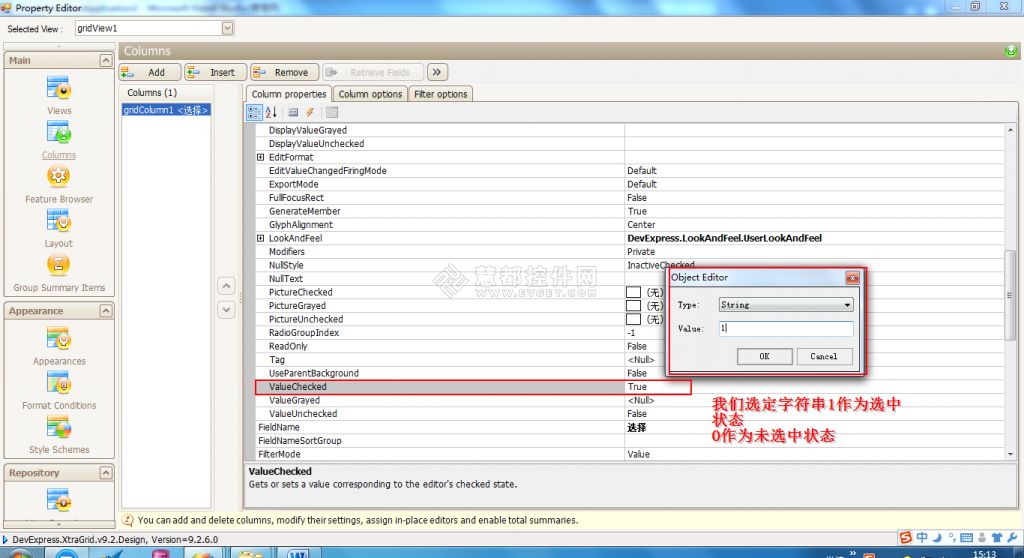Viewport: 1024px width, 558px height.
Task: Select the ExportMode property row
Action: 630,184
